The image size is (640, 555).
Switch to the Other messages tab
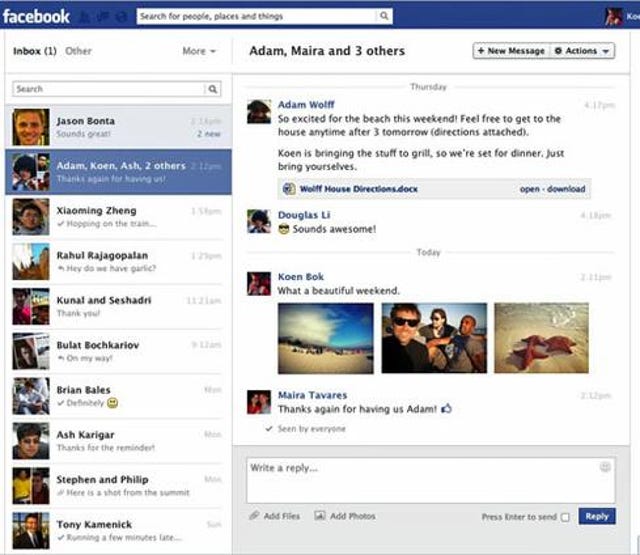click(x=78, y=51)
